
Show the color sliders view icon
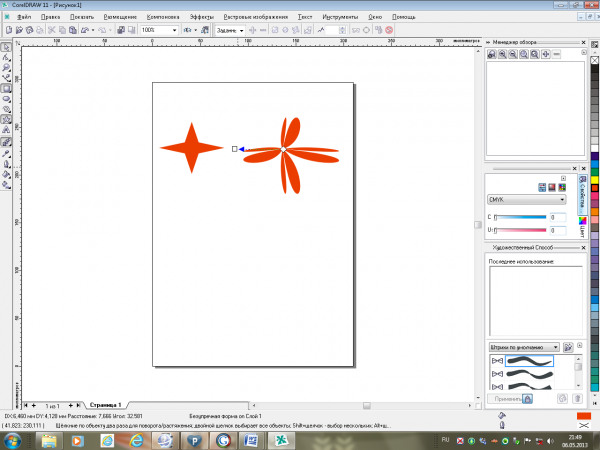tap(542, 188)
